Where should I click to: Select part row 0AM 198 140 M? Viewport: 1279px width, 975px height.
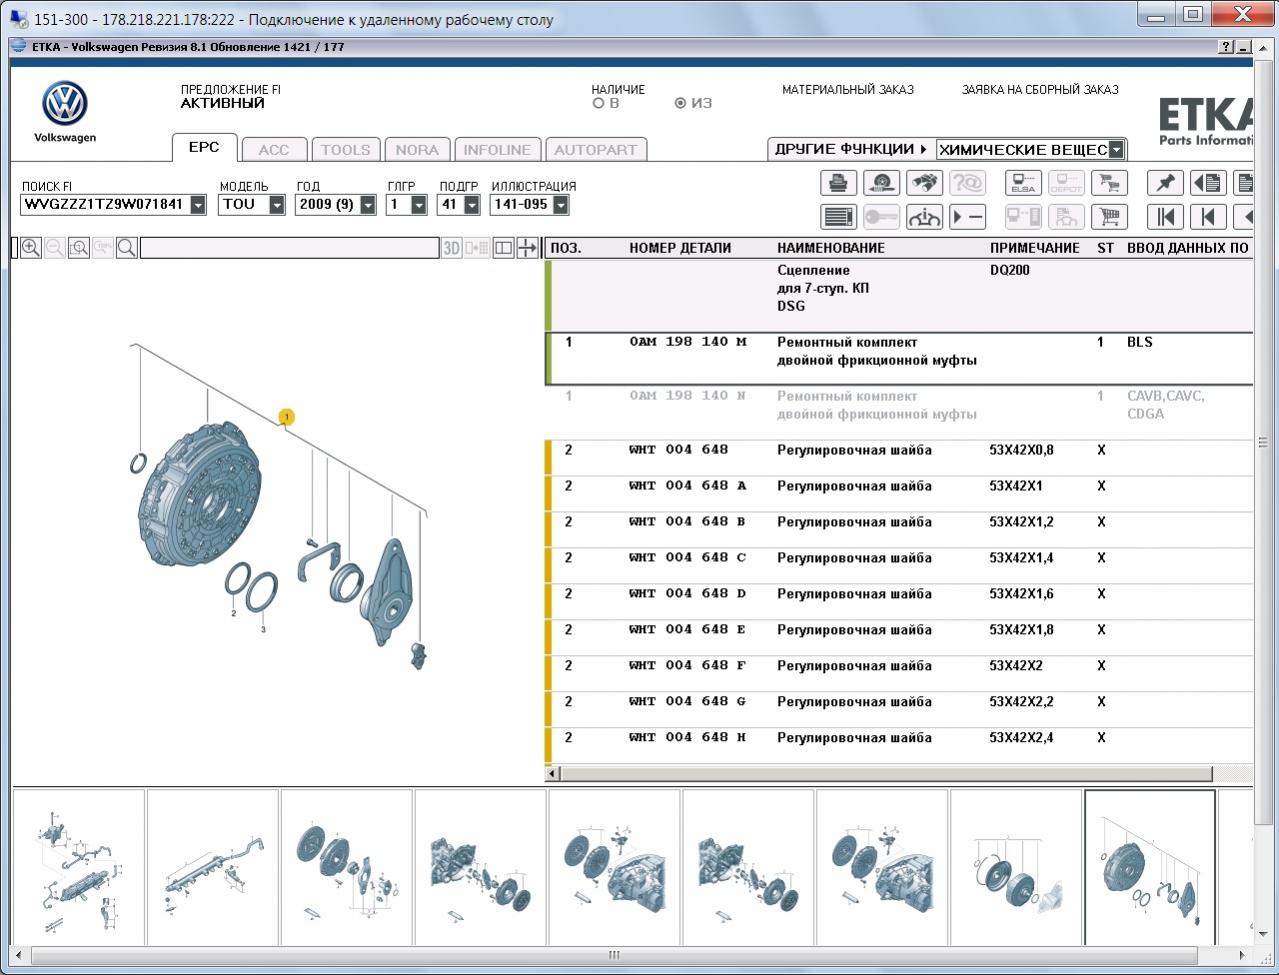coord(900,359)
